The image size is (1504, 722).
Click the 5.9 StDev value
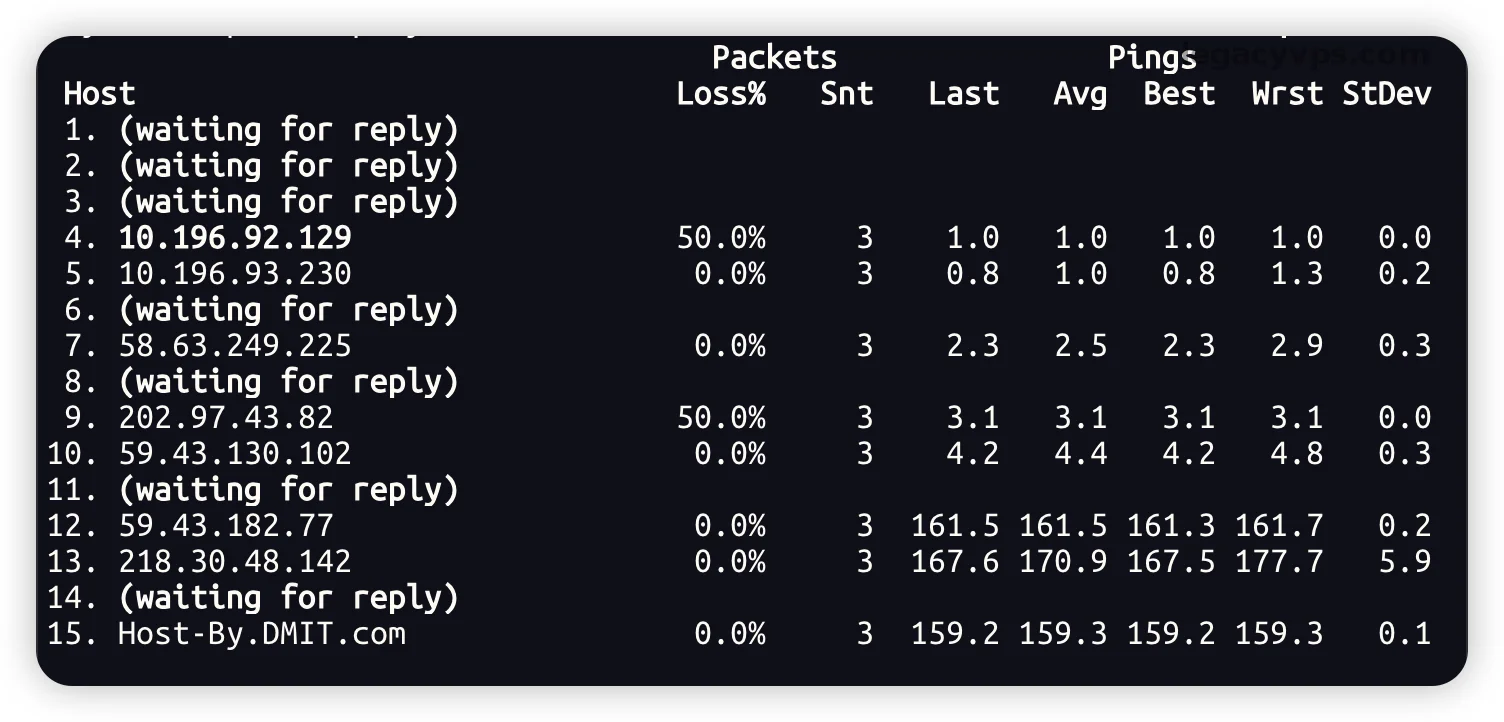[1404, 561]
